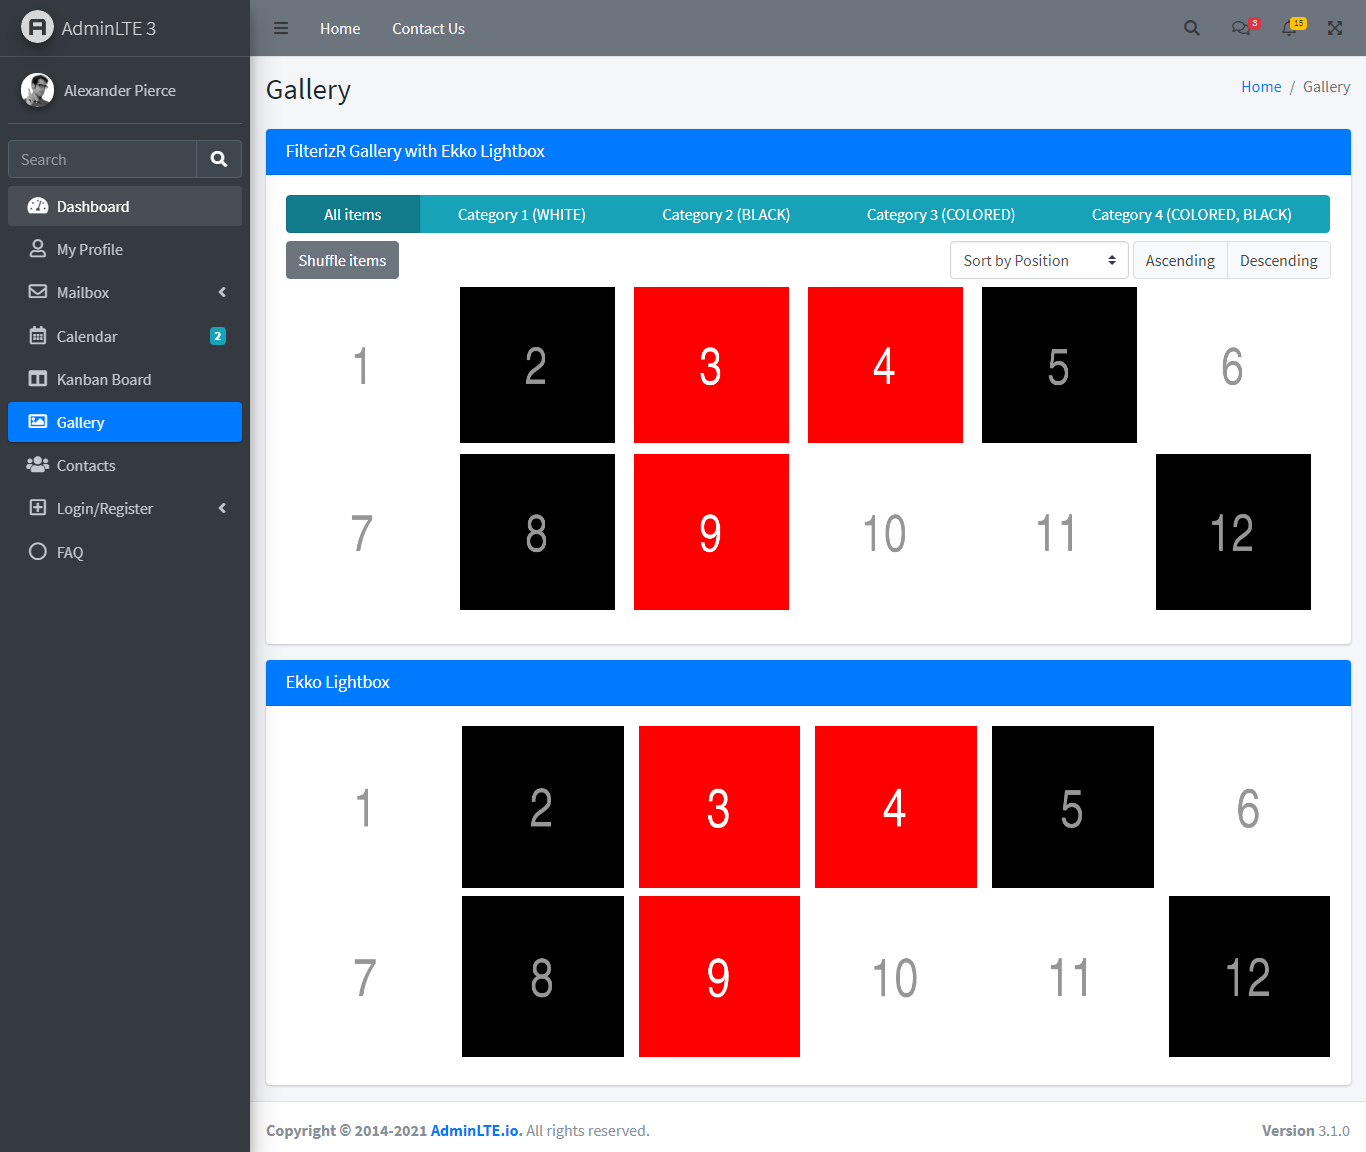The image size is (1366, 1152).
Task: Click the sidebar search submit icon
Action: tap(218, 159)
